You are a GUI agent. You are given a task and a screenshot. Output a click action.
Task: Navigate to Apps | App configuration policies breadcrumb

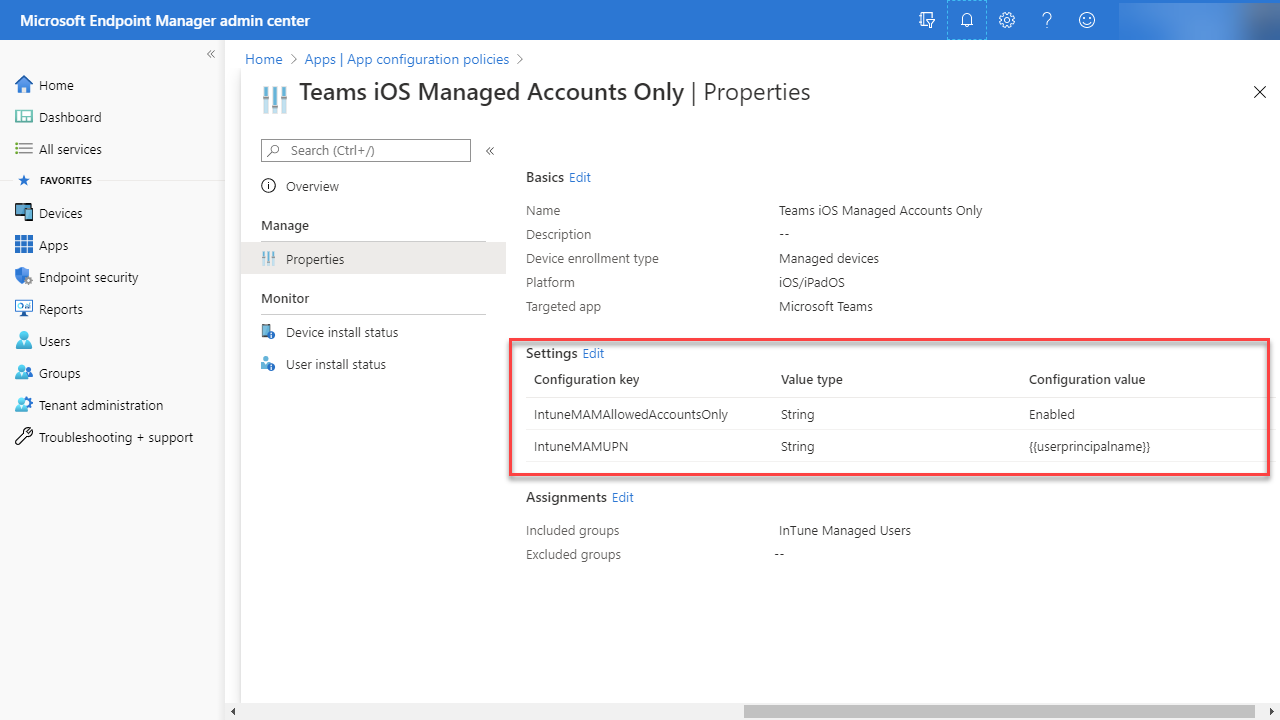point(407,59)
